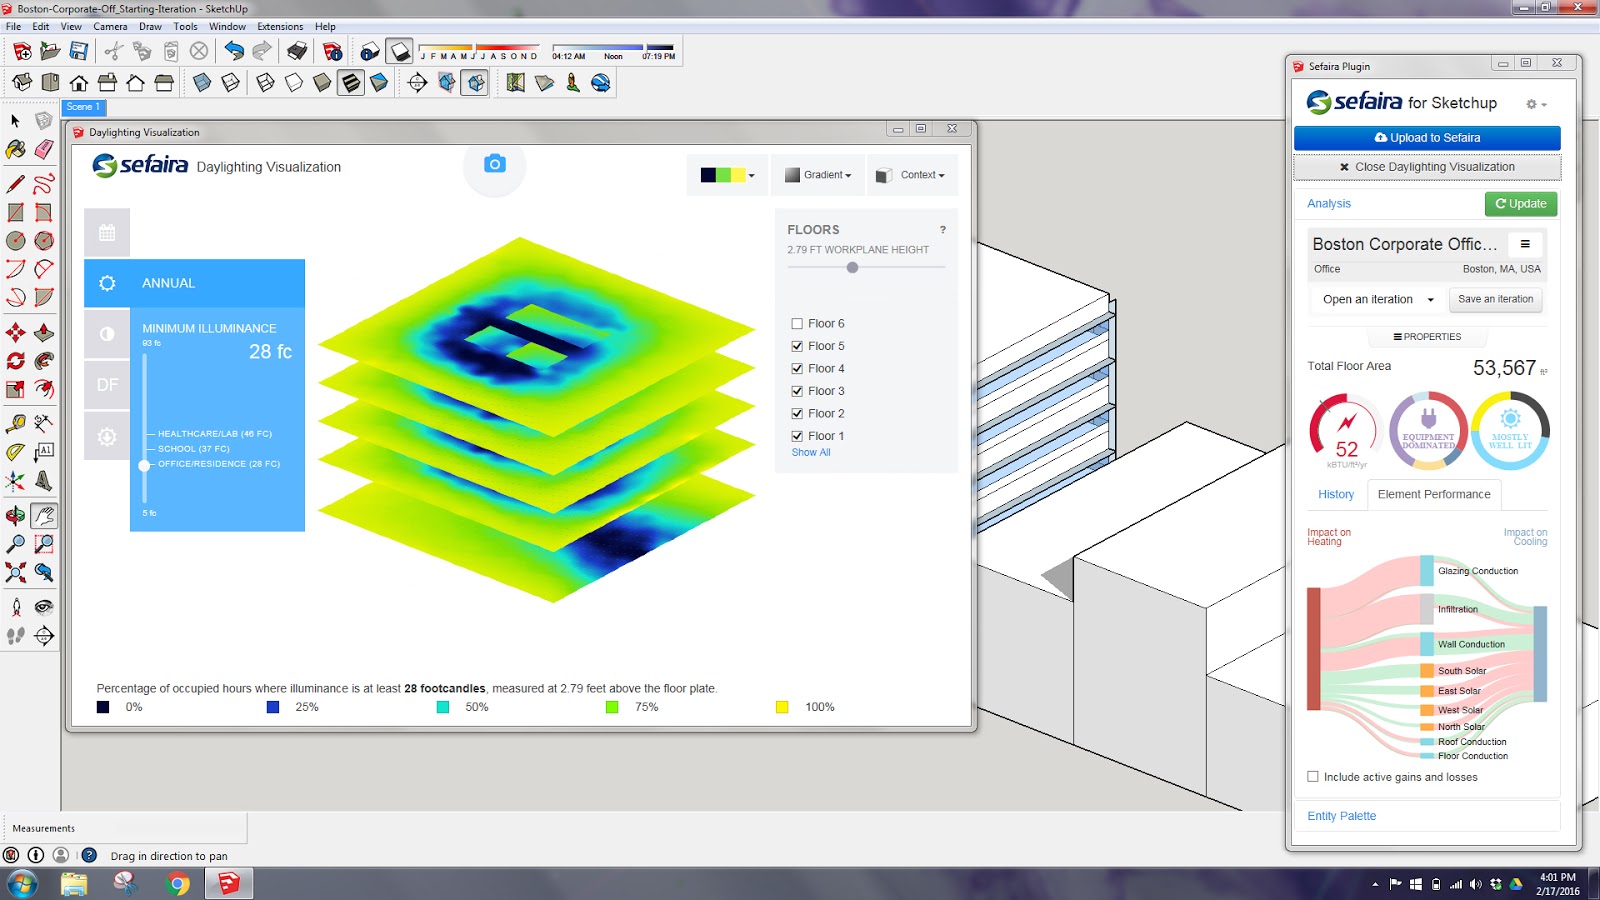
Task: Select the calendar icon in Daylighting sidebar
Action: 107,231
